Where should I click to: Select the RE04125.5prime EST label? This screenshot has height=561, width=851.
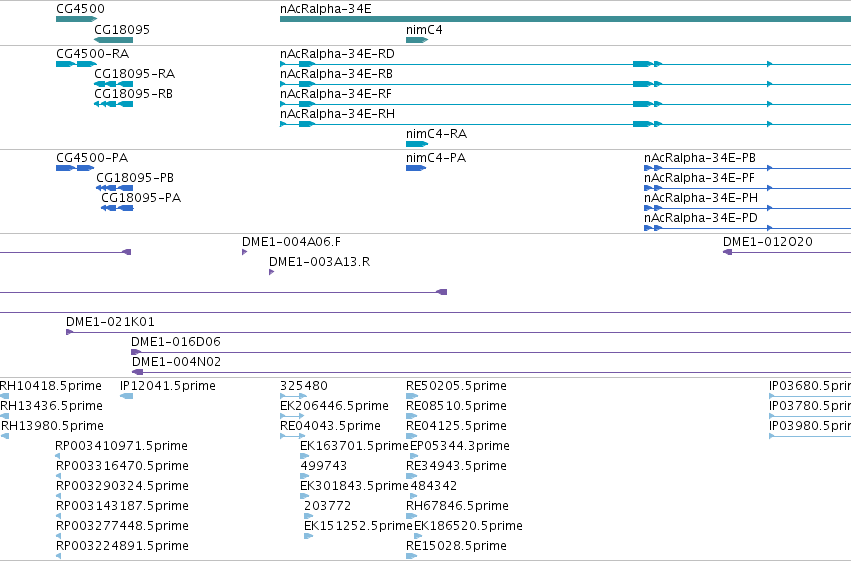pyautogui.click(x=456, y=426)
